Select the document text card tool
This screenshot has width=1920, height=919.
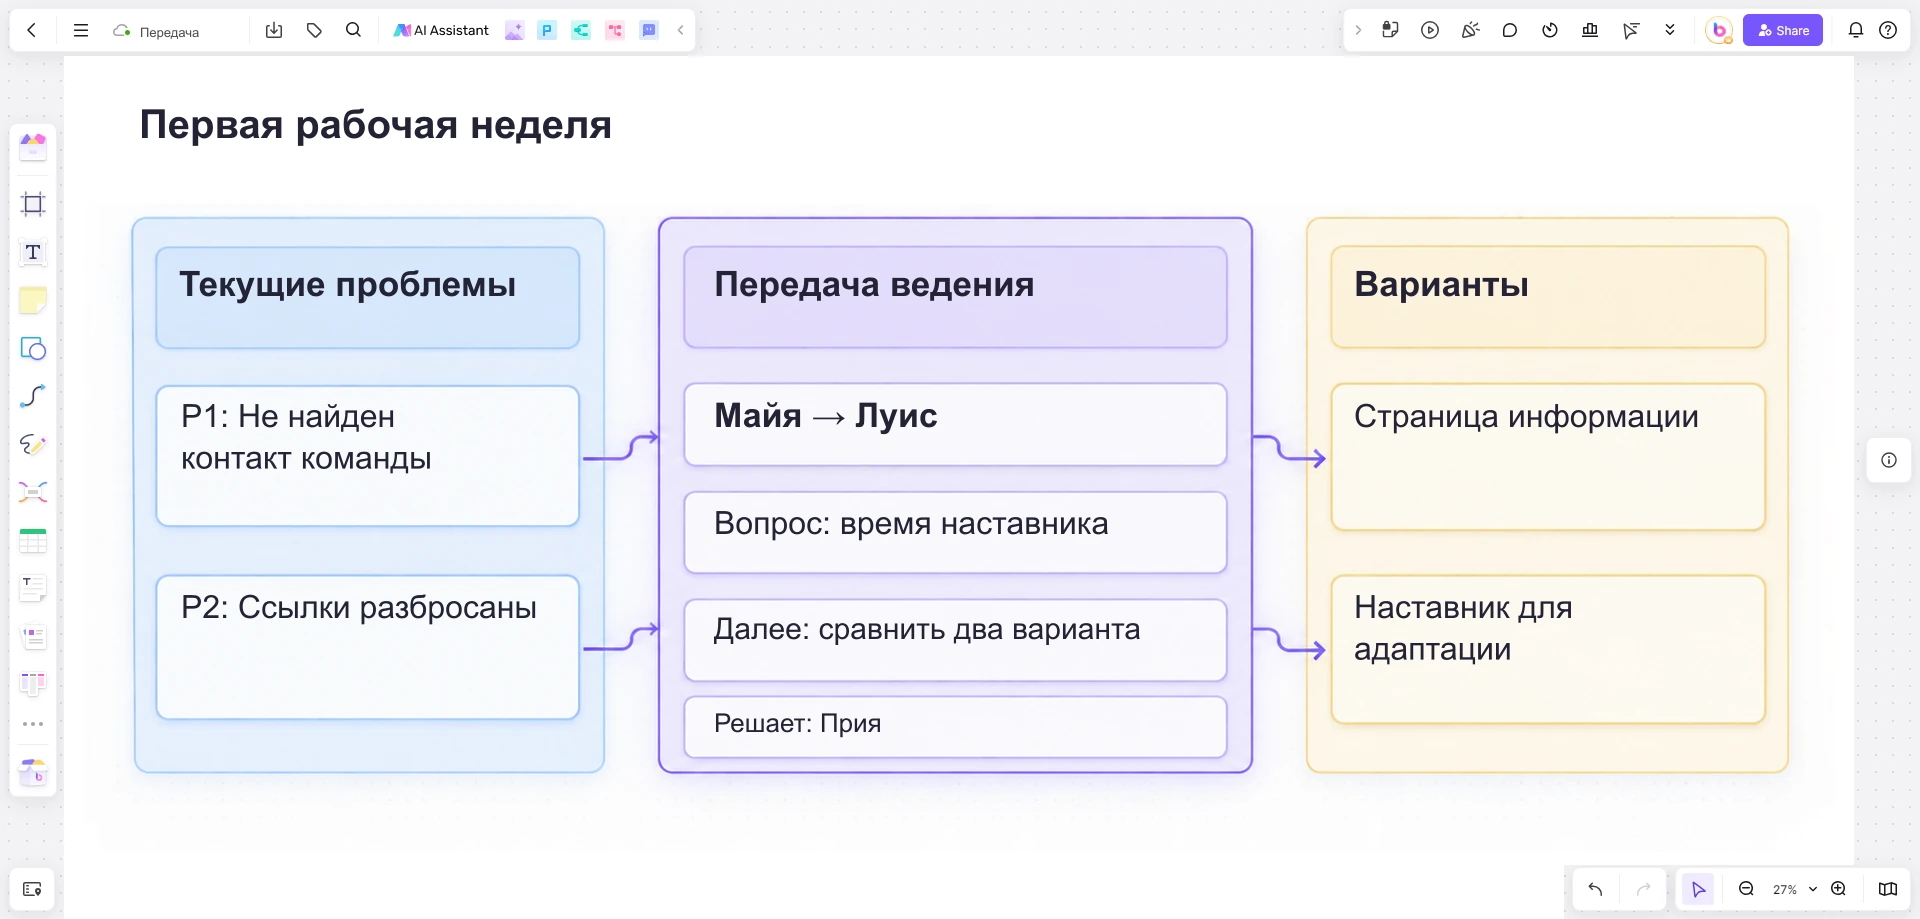tap(33, 588)
